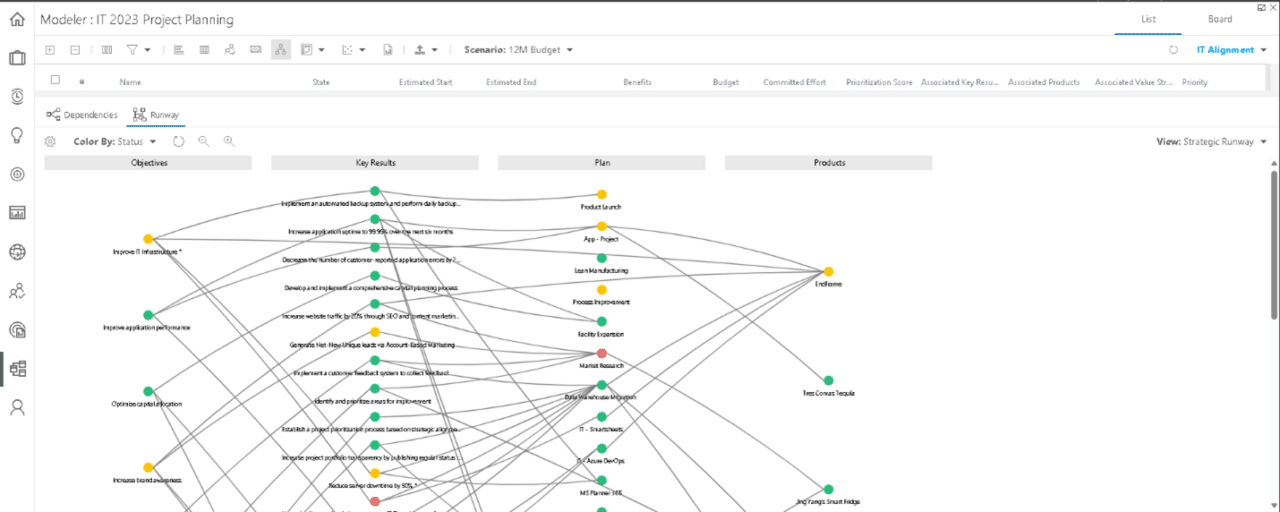Select the Lean Manufacturing plan node
Screen dimensions: 1280x512
(x=602, y=258)
